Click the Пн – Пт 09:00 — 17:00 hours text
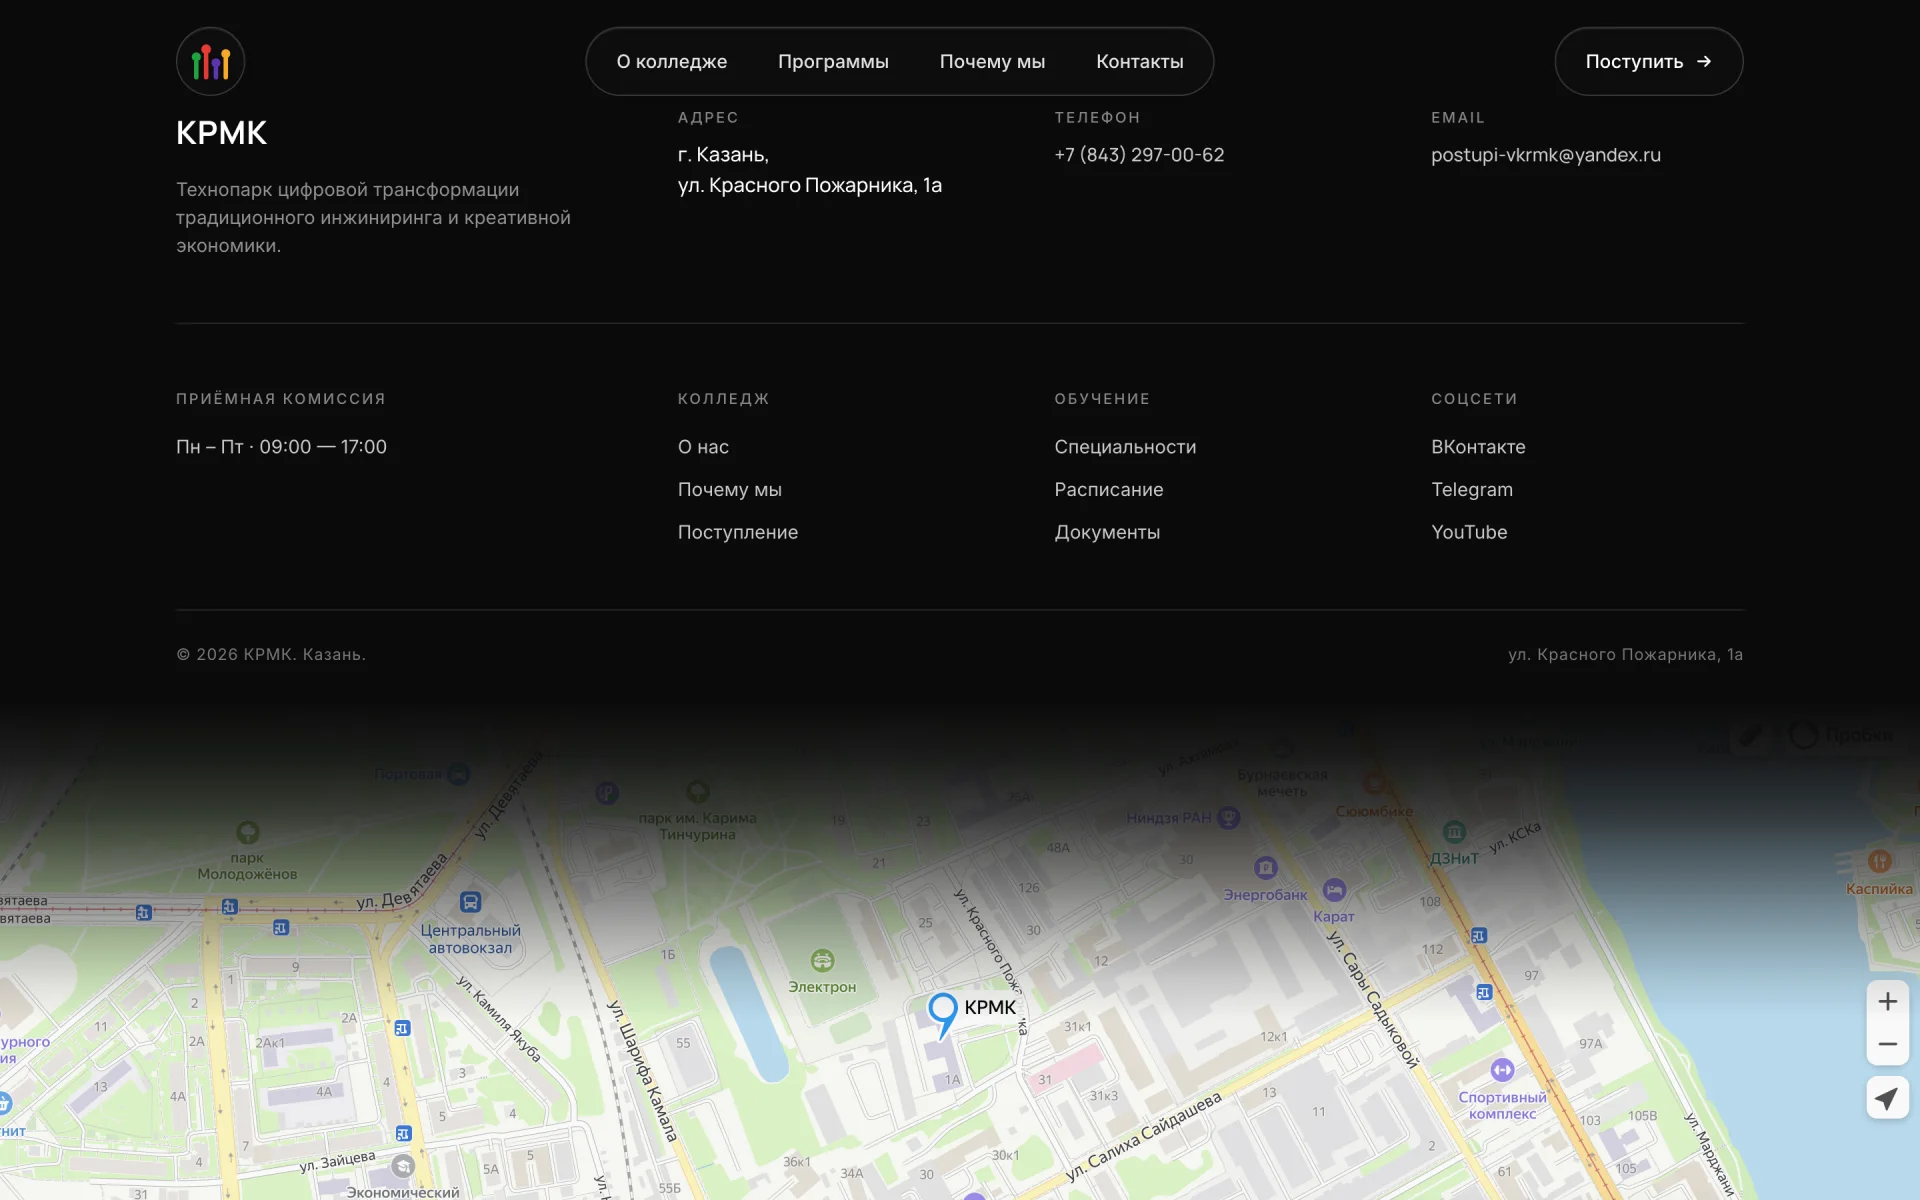The height and width of the screenshot is (1200, 1920). [281, 447]
